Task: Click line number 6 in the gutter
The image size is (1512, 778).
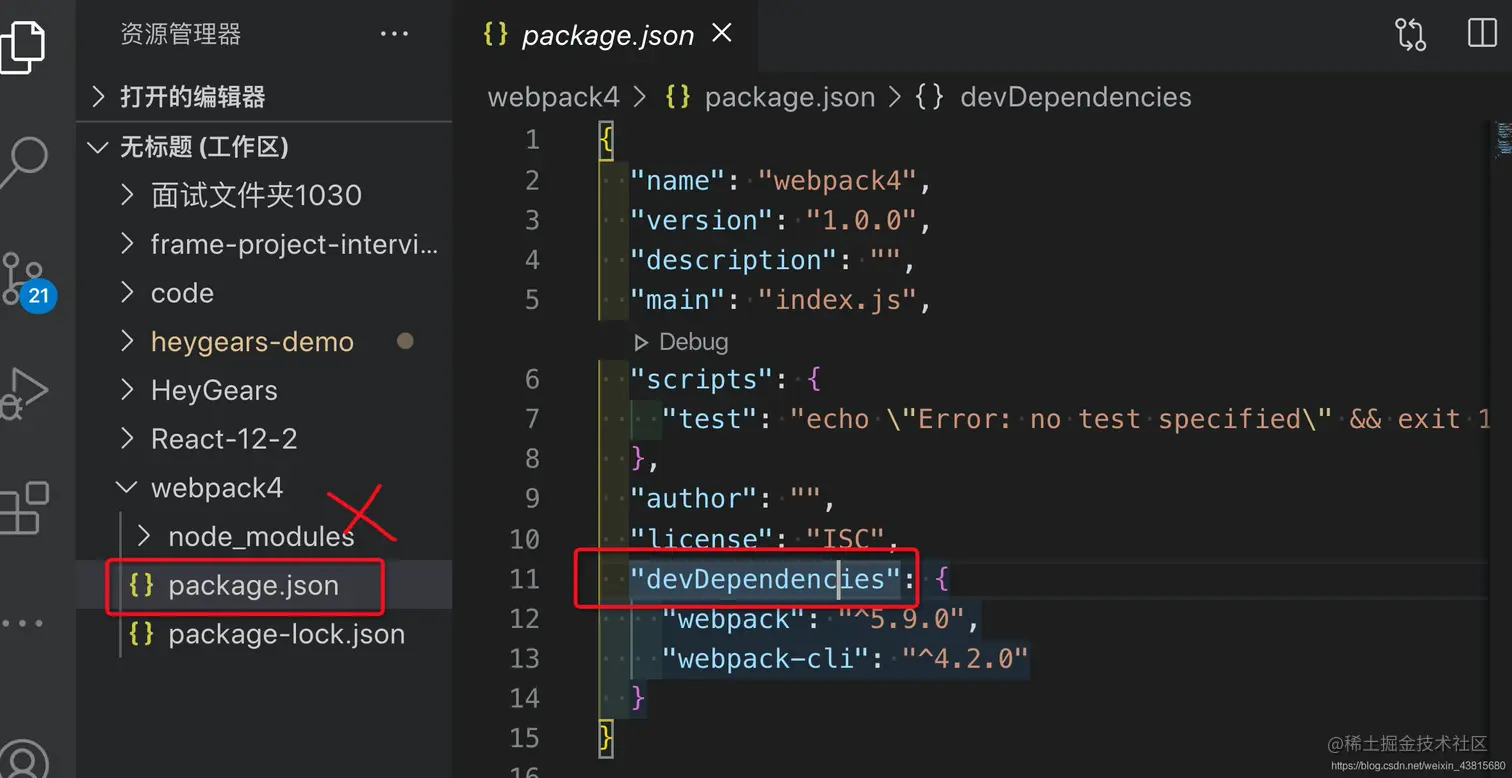Action: (532, 380)
